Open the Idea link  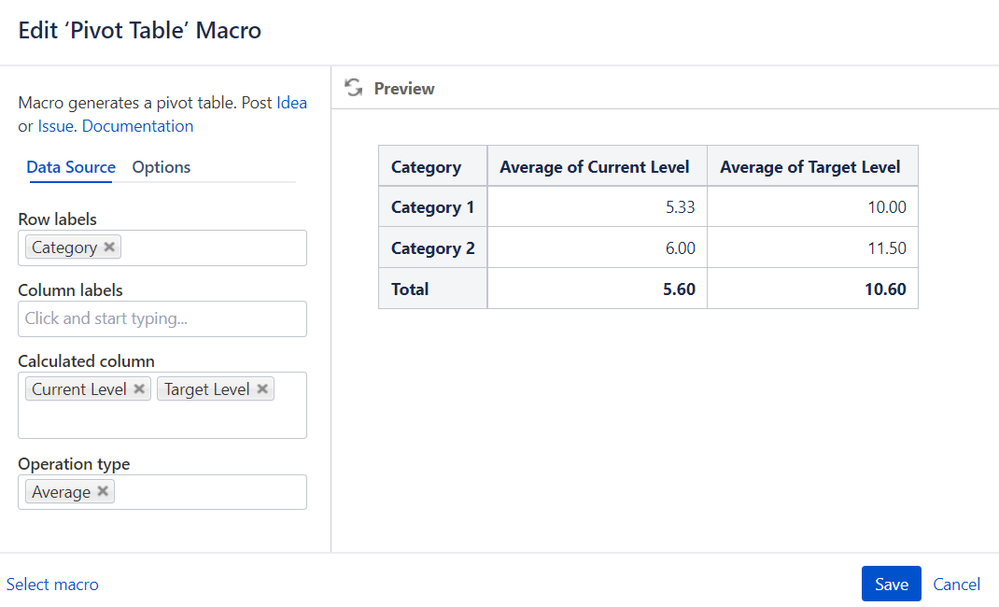click(x=291, y=103)
